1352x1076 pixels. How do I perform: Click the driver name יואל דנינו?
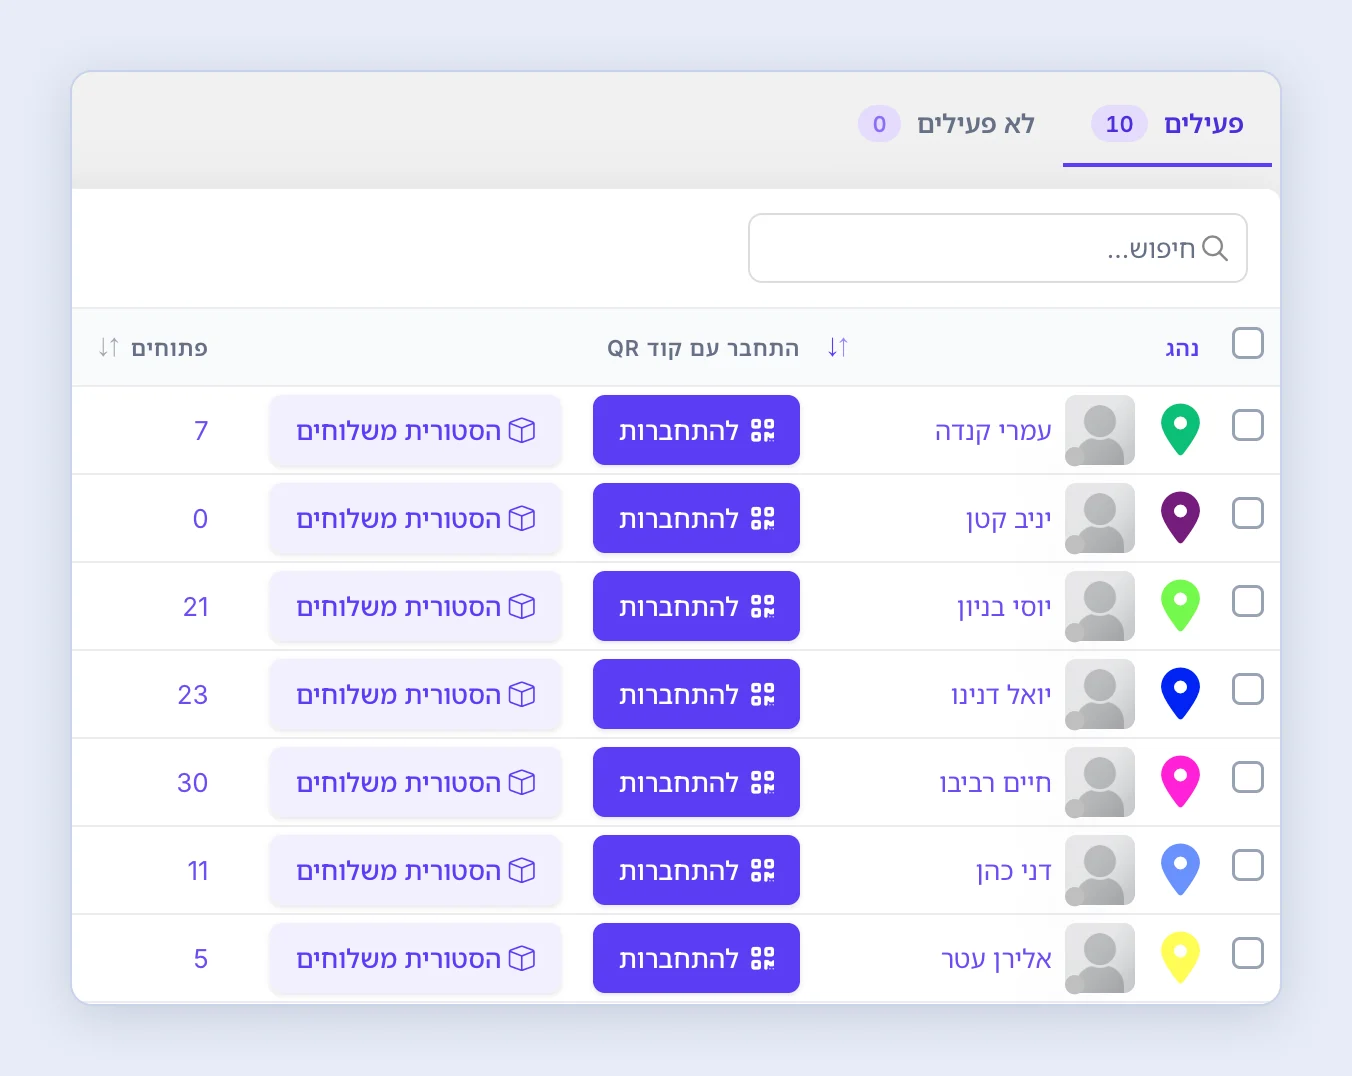pos(1001,695)
